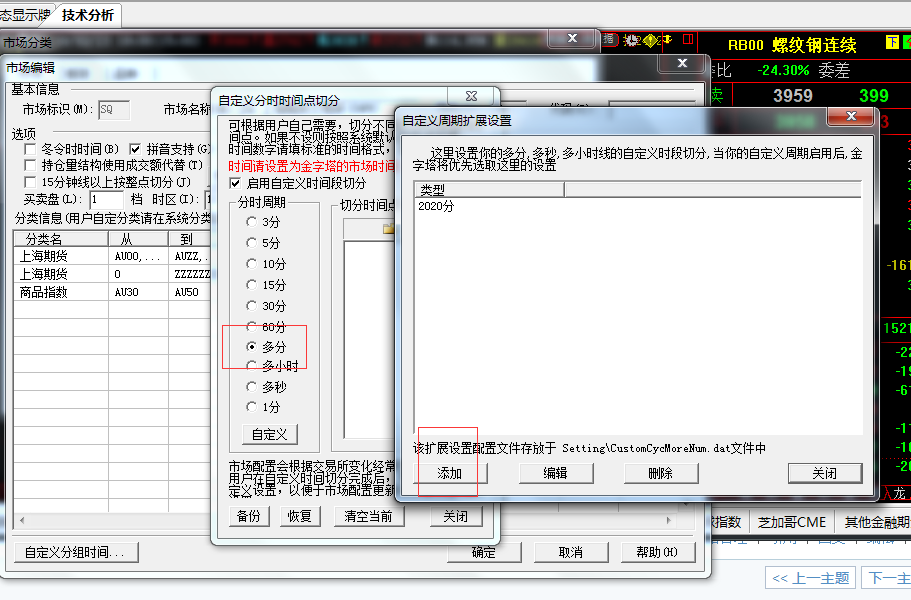
Task: Switch to the 技术分析 tab
Action: [88, 15]
